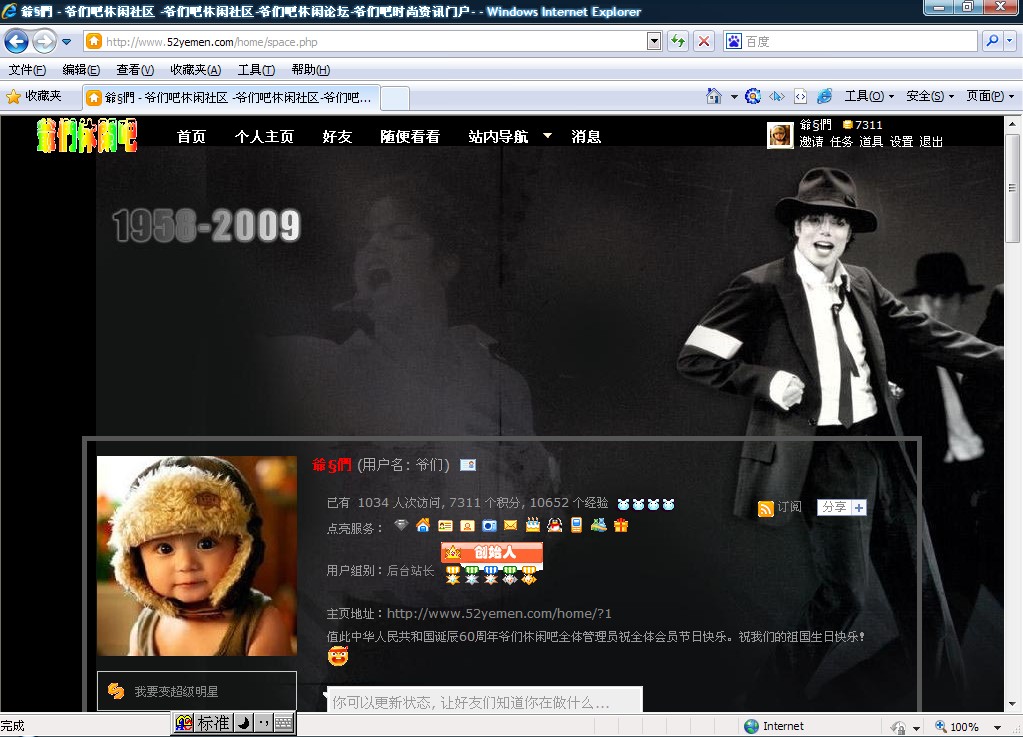Click the camera photo service icon
This screenshot has height=737, width=1023.
(489, 526)
